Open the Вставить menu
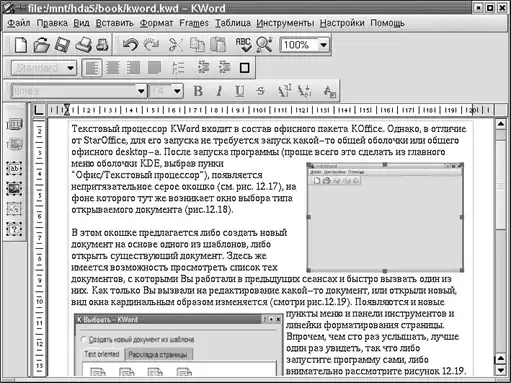Screen dimensions: 511x383 [x=115, y=23]
